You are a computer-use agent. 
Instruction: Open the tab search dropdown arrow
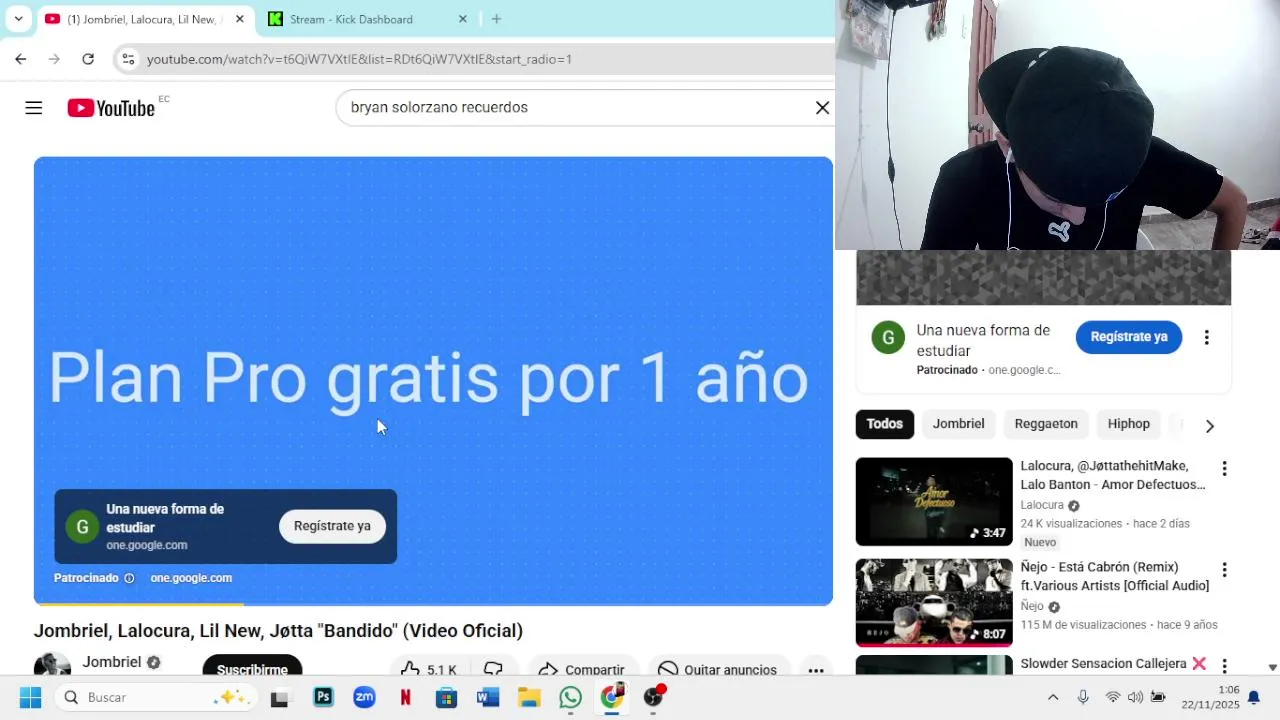click(18, 19)
